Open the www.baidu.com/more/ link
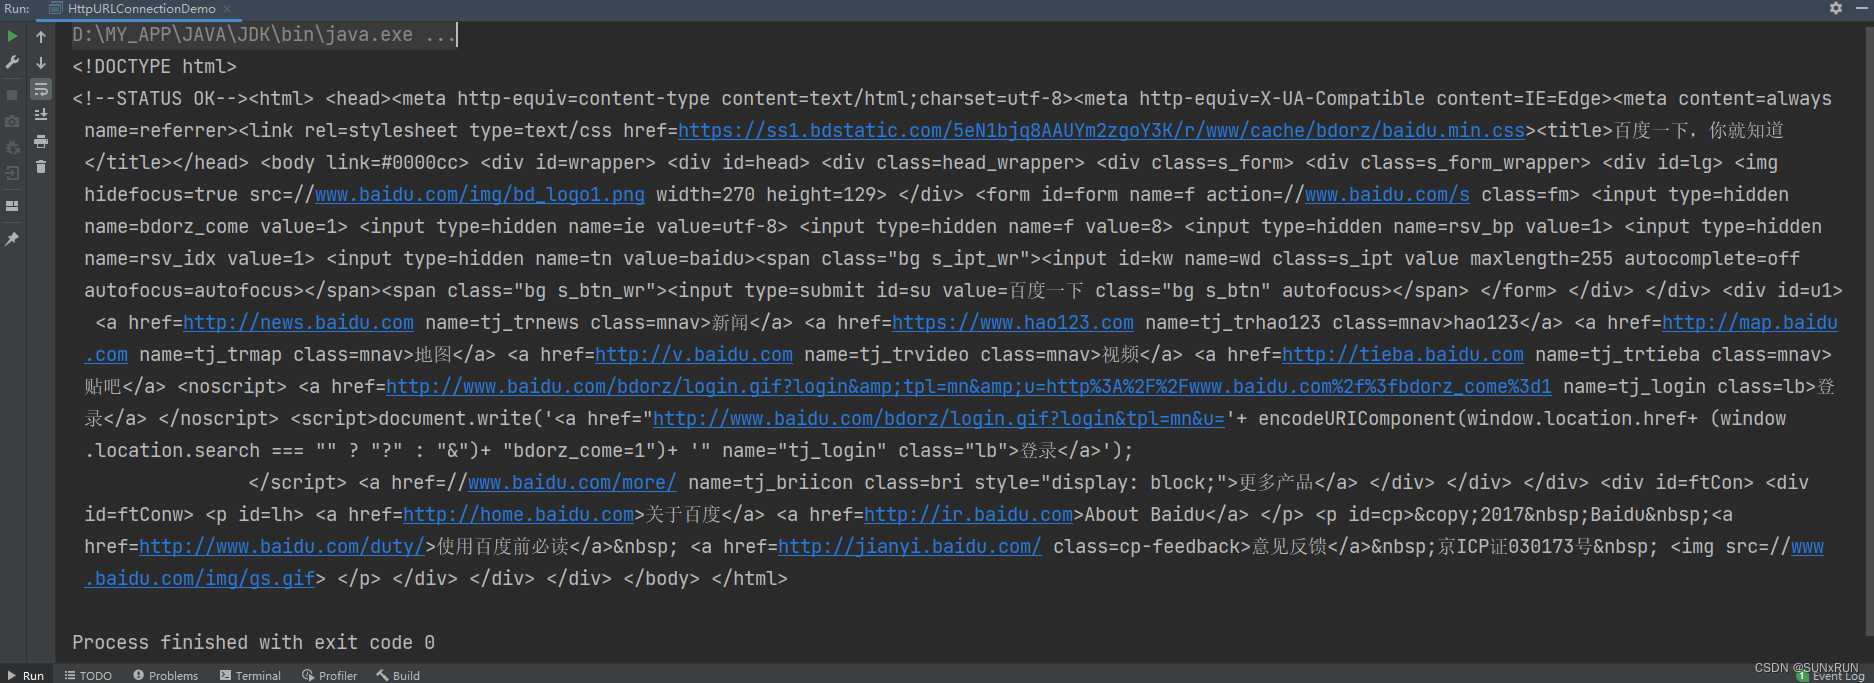Viewport: 1874px width, 683px height. click(572, 482)
